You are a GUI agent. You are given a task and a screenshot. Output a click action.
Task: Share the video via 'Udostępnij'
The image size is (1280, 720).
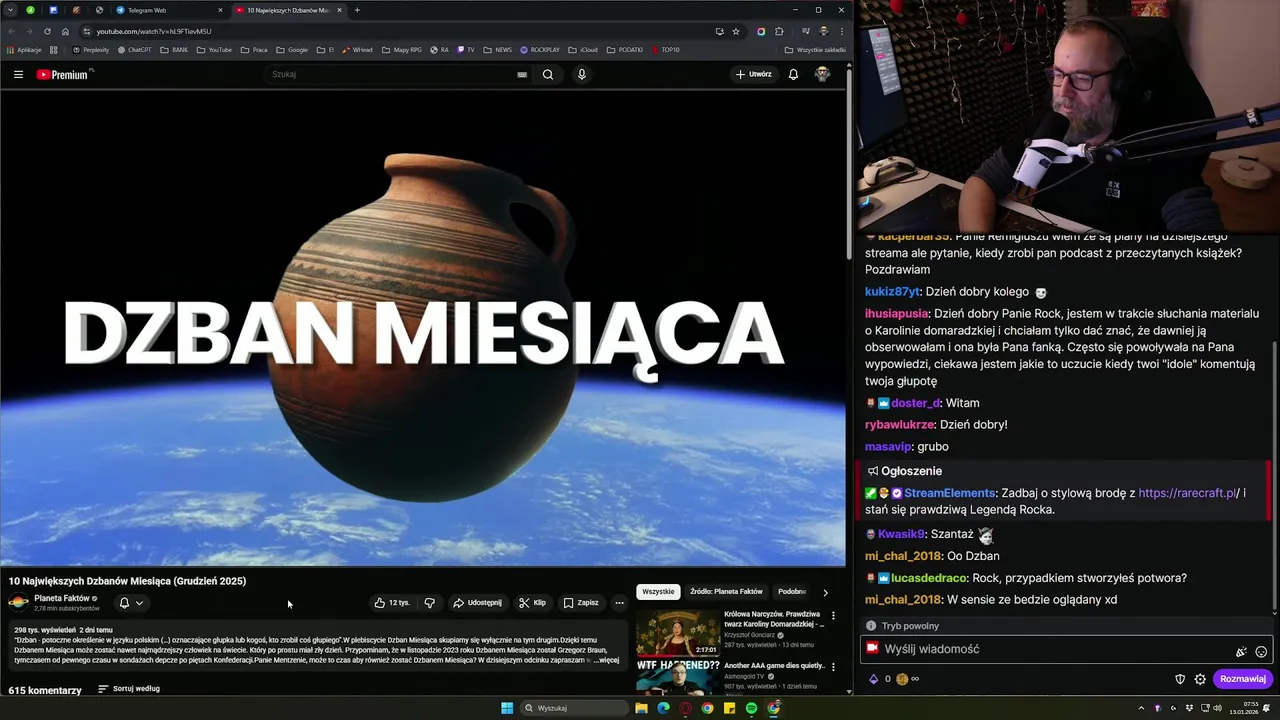pos(478,603)
